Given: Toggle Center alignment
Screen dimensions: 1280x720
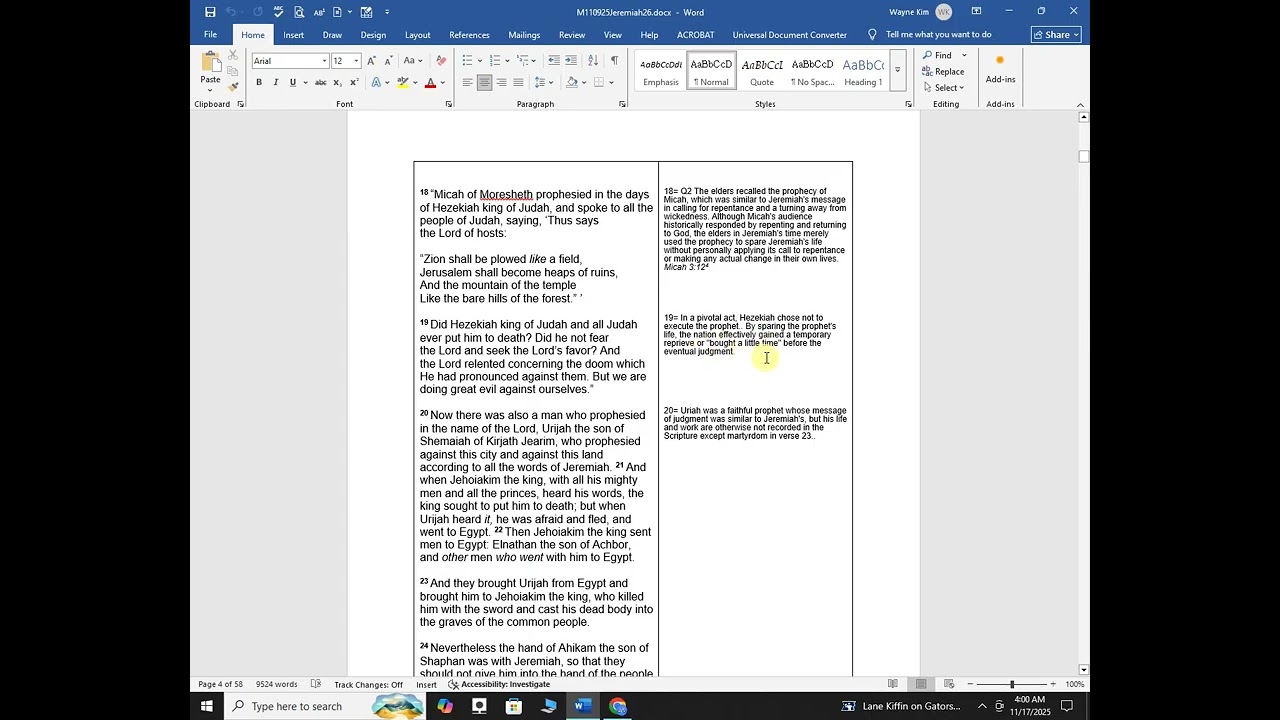Looking at the screenshot, I should (x=484, y=82).
